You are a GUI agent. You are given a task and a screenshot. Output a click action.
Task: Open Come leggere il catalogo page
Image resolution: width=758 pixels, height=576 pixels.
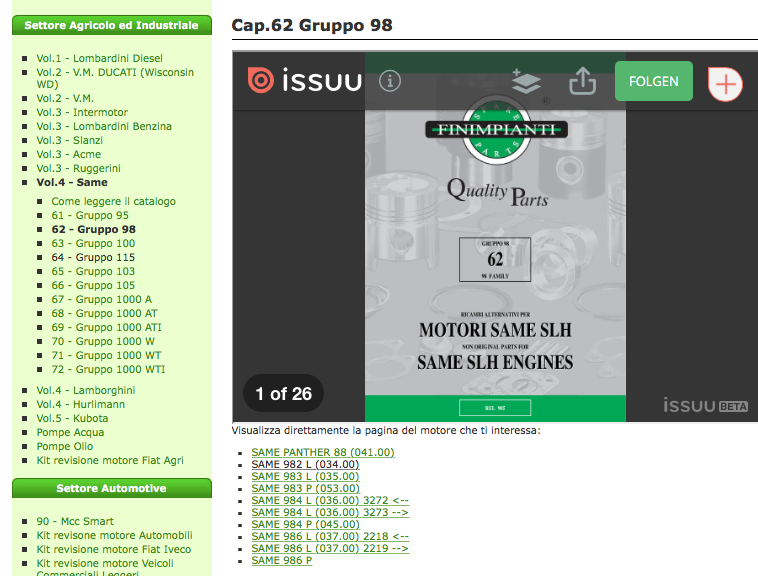pos(113,201)
